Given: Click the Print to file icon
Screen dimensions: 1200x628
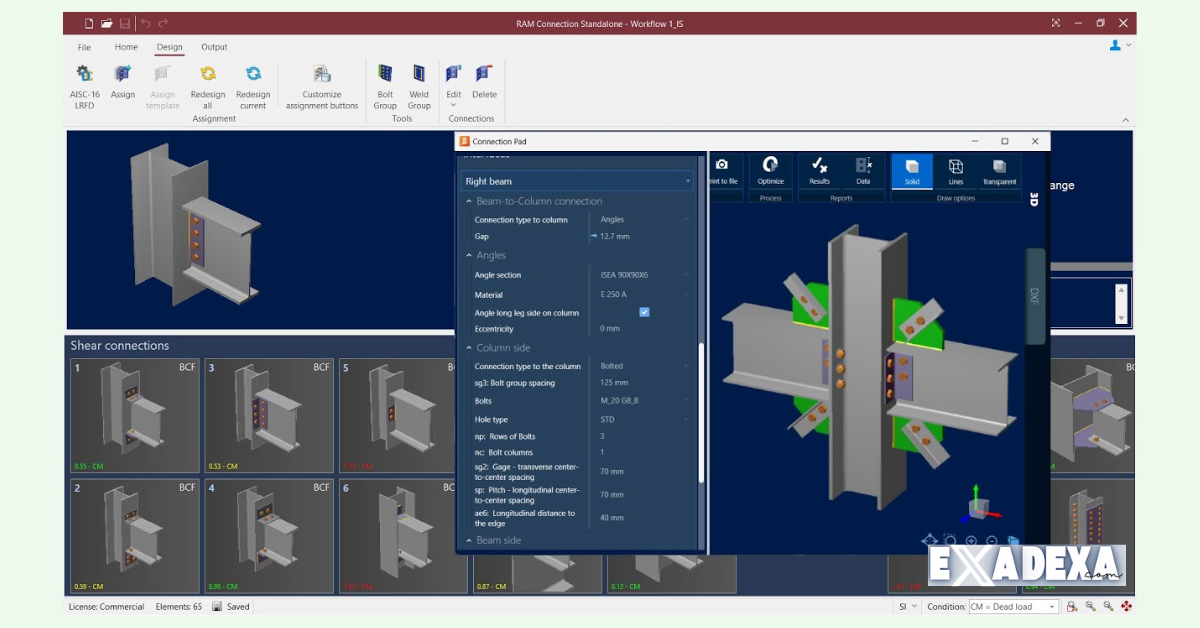Looking at the screenshot, I should pyautogui.click(x=723, y=171).
